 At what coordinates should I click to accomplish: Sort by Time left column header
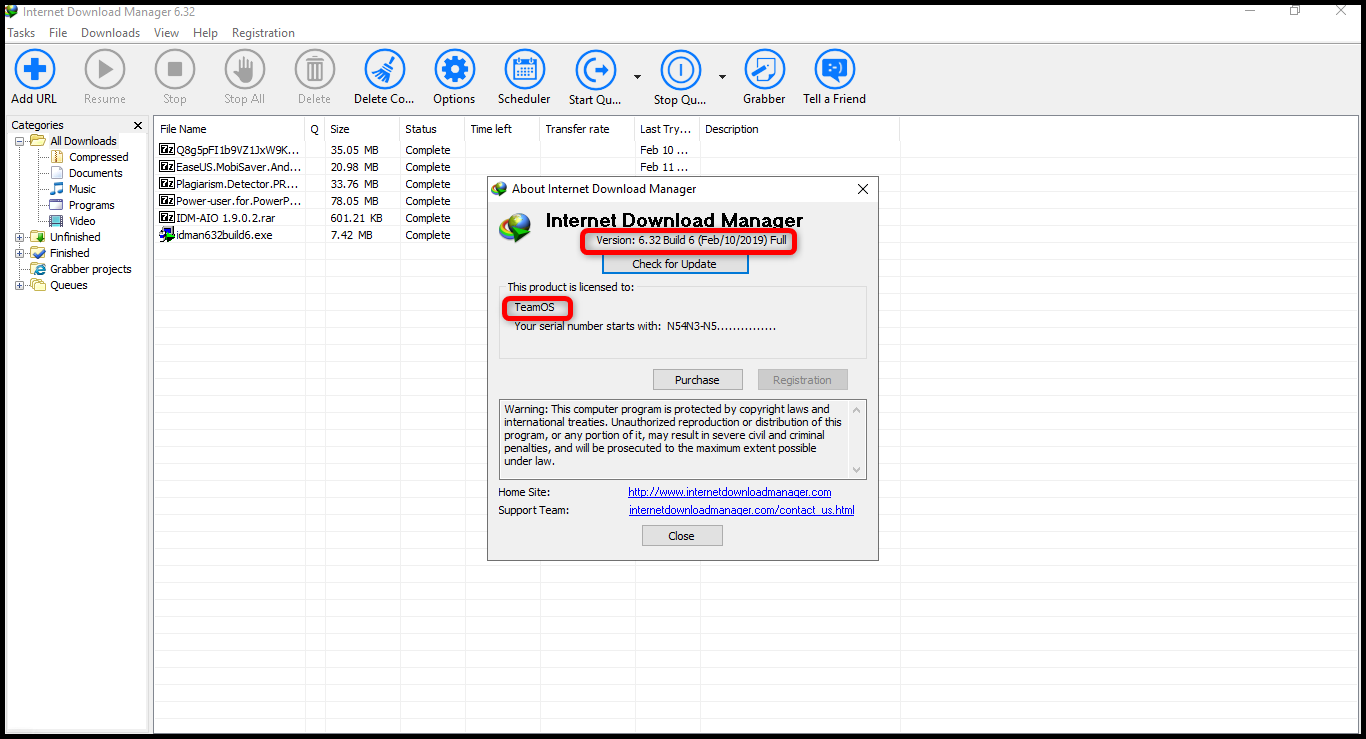(502, 129)
